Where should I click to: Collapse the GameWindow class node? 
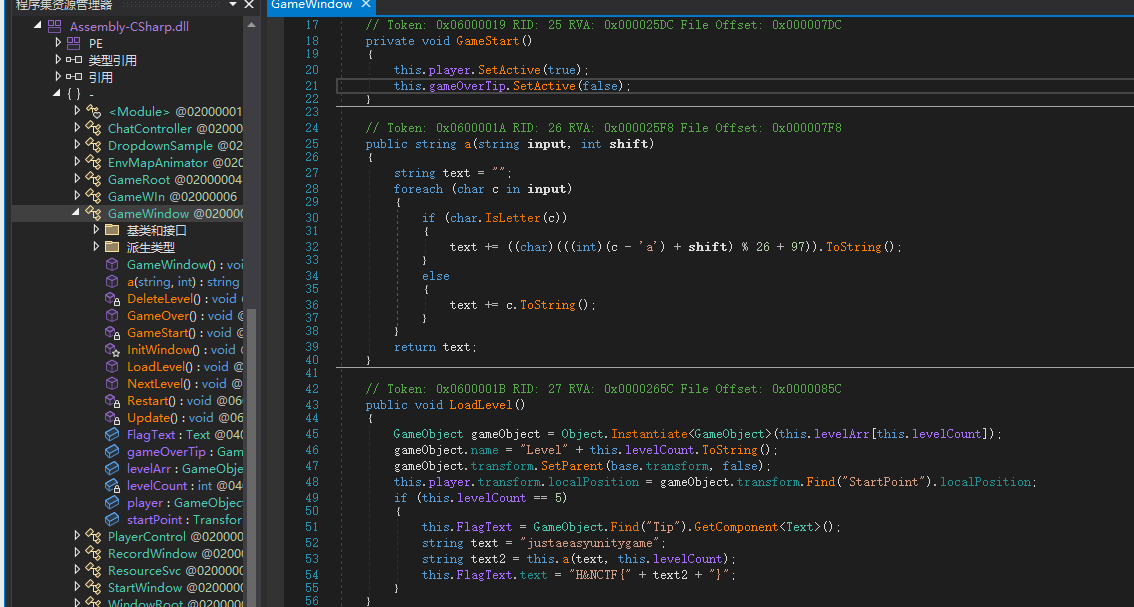pos(76,213)
